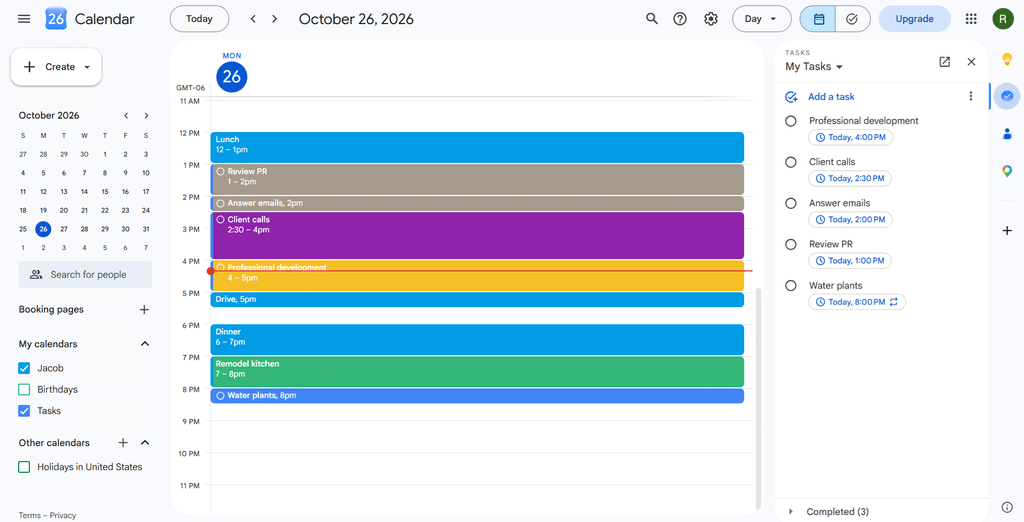Select October 27 in the mini calendar
This screenshot has width=1024, height=522.
(x=63, y=229)
